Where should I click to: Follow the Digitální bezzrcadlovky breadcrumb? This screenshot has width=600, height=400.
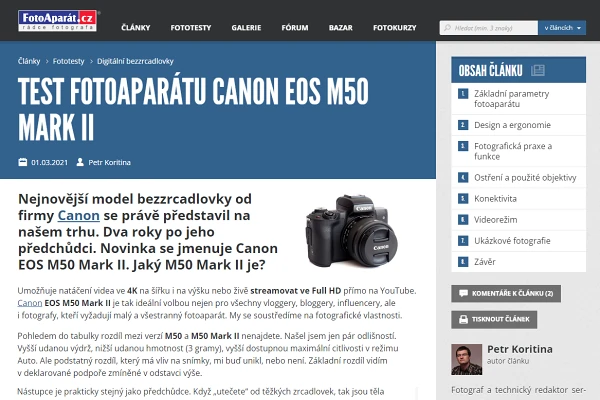(x=135, y=61)
